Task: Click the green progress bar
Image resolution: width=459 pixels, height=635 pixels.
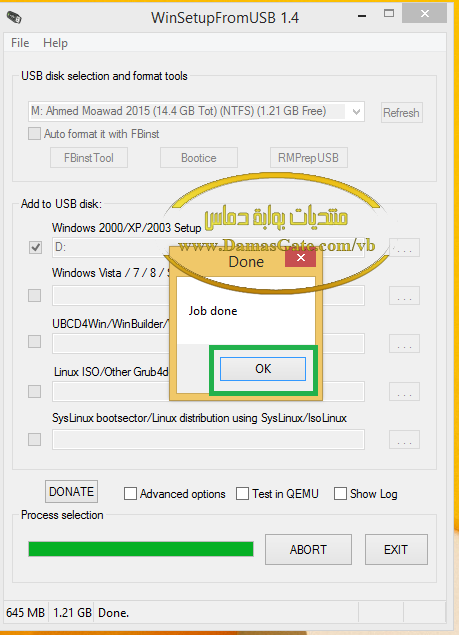Action: [x=141, y=550]
